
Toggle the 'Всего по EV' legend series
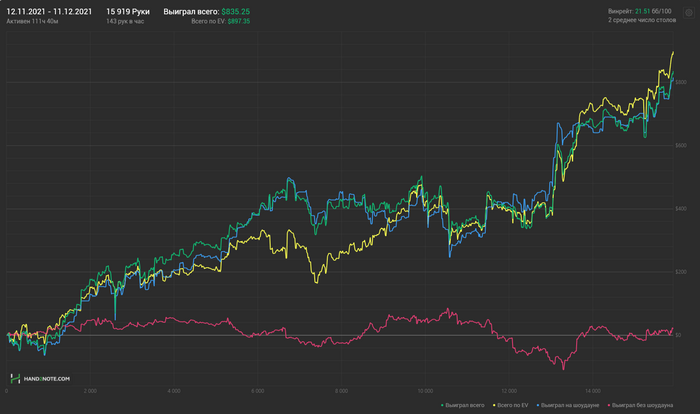click(x=510, y=406)
